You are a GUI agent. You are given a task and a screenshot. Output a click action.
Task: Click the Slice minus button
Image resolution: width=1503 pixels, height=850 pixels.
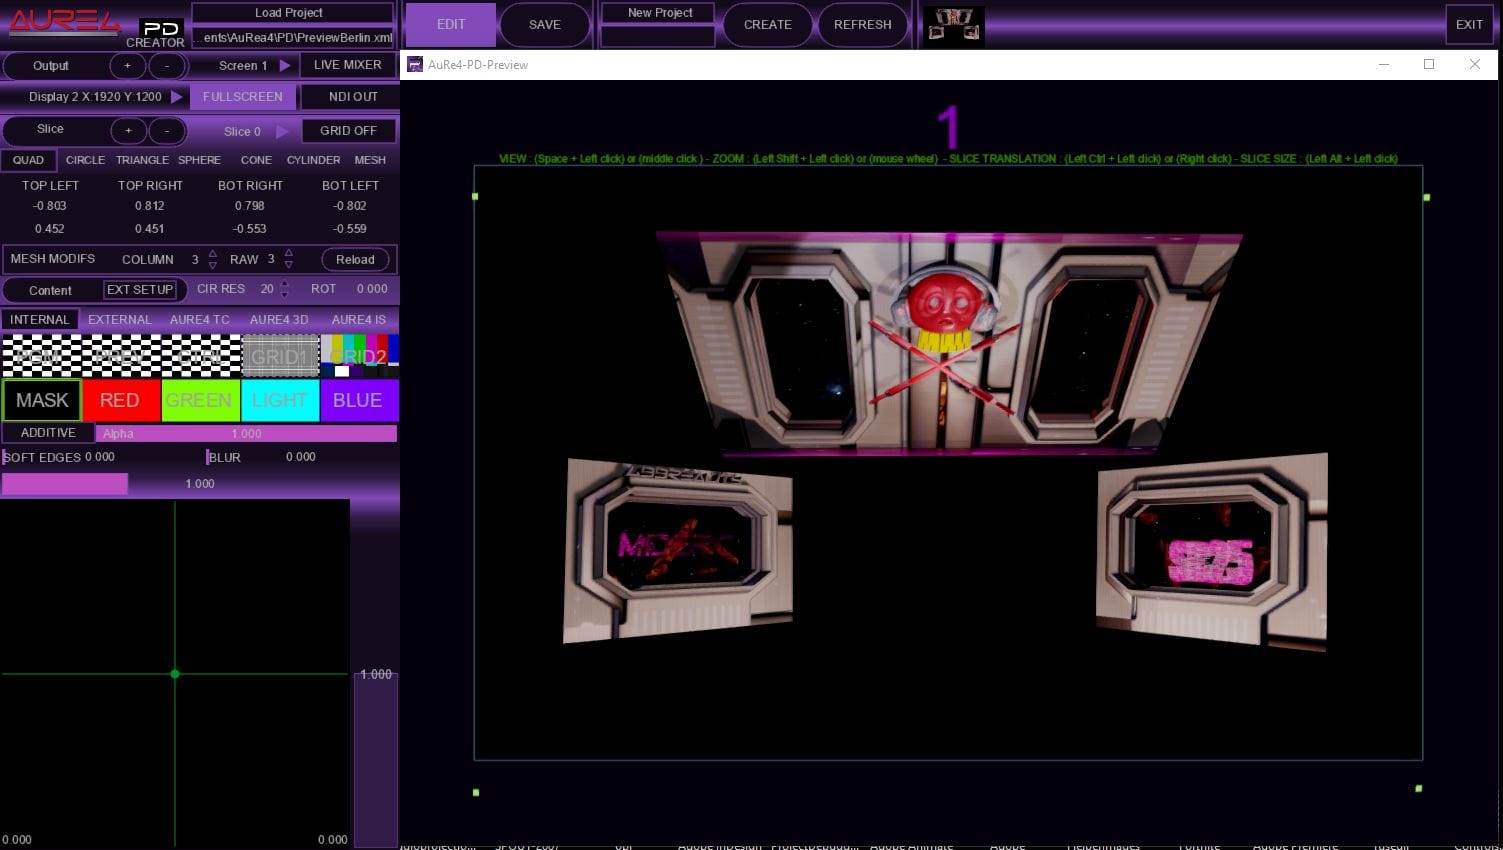tap(167, 131)
